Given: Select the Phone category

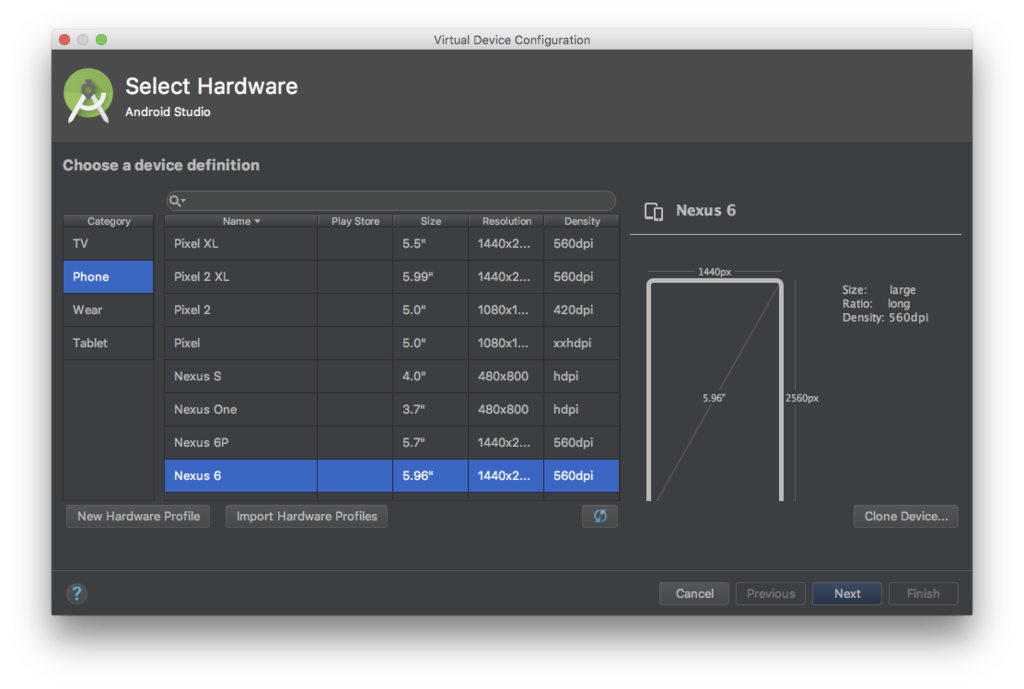Looking at the screenshot, I should point(108,277).
